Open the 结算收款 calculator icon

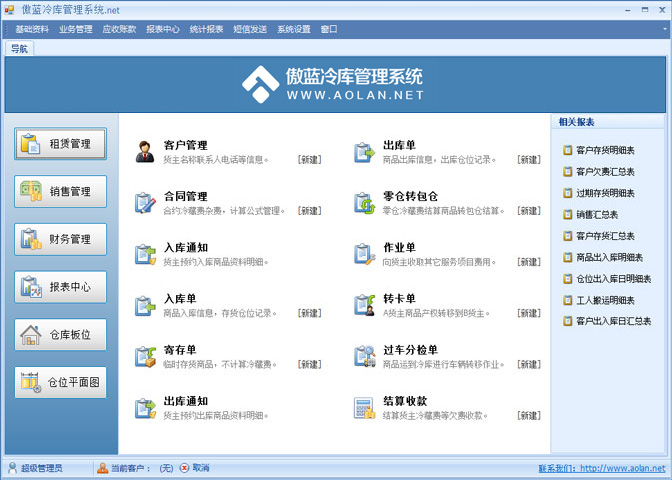(364, 408)
